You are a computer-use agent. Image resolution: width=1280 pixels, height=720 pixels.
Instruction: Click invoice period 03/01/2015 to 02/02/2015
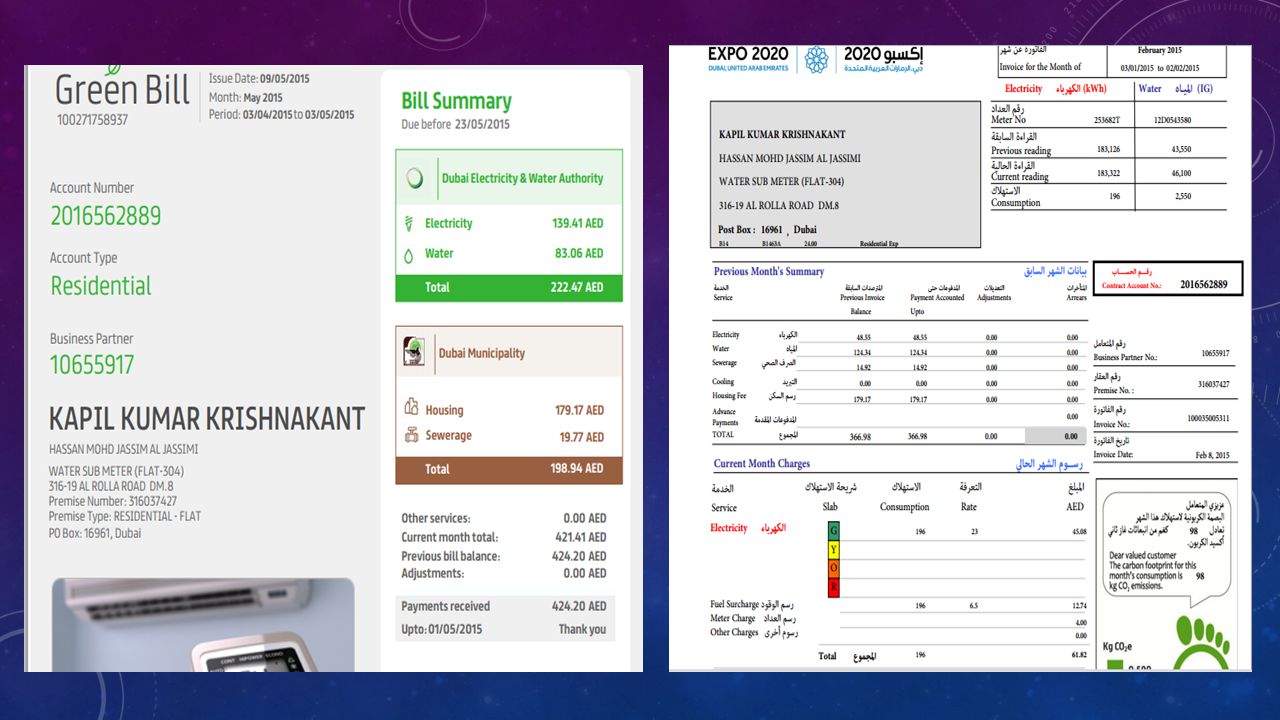[x=1159, y=67]
